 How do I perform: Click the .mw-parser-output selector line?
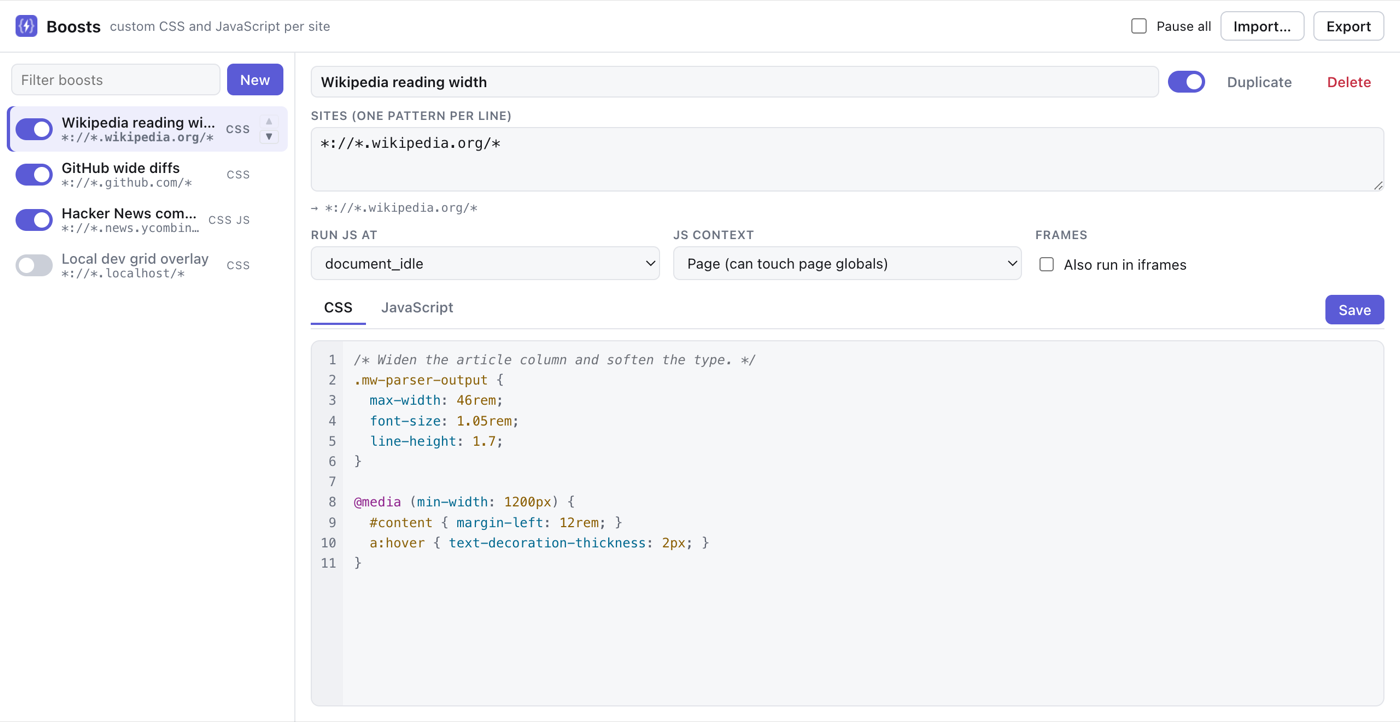(x=428, y=380)
